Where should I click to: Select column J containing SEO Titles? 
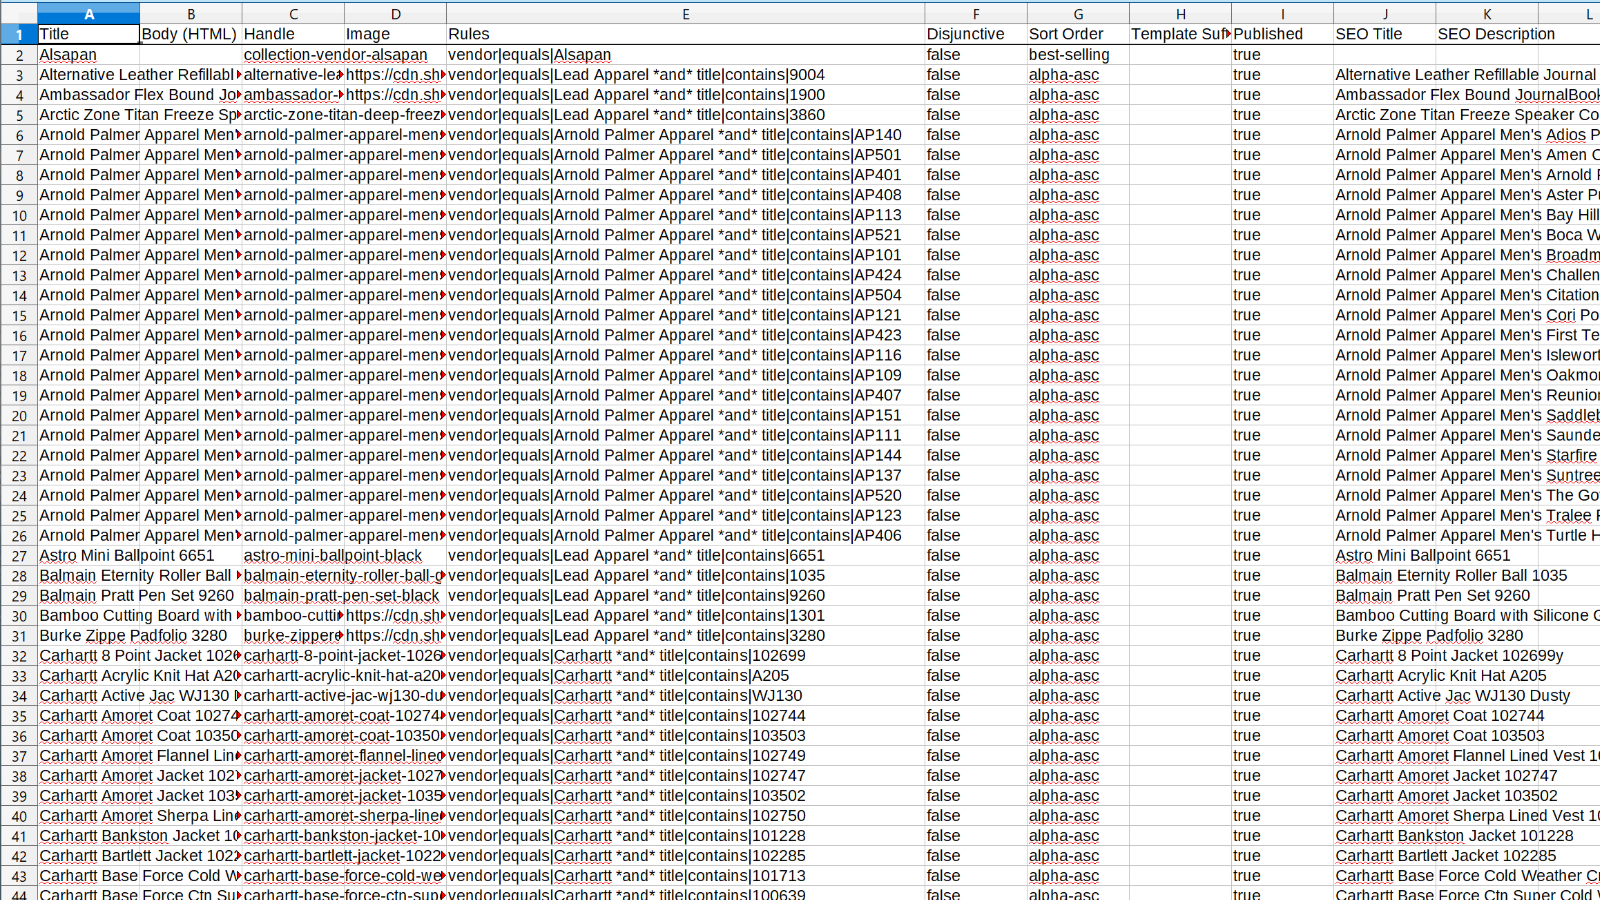point(1385,13)
